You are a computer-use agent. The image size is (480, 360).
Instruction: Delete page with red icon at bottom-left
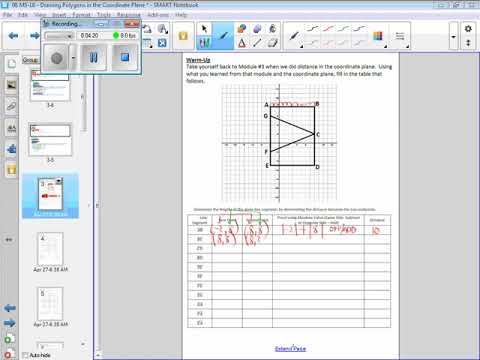click(9, 354)
